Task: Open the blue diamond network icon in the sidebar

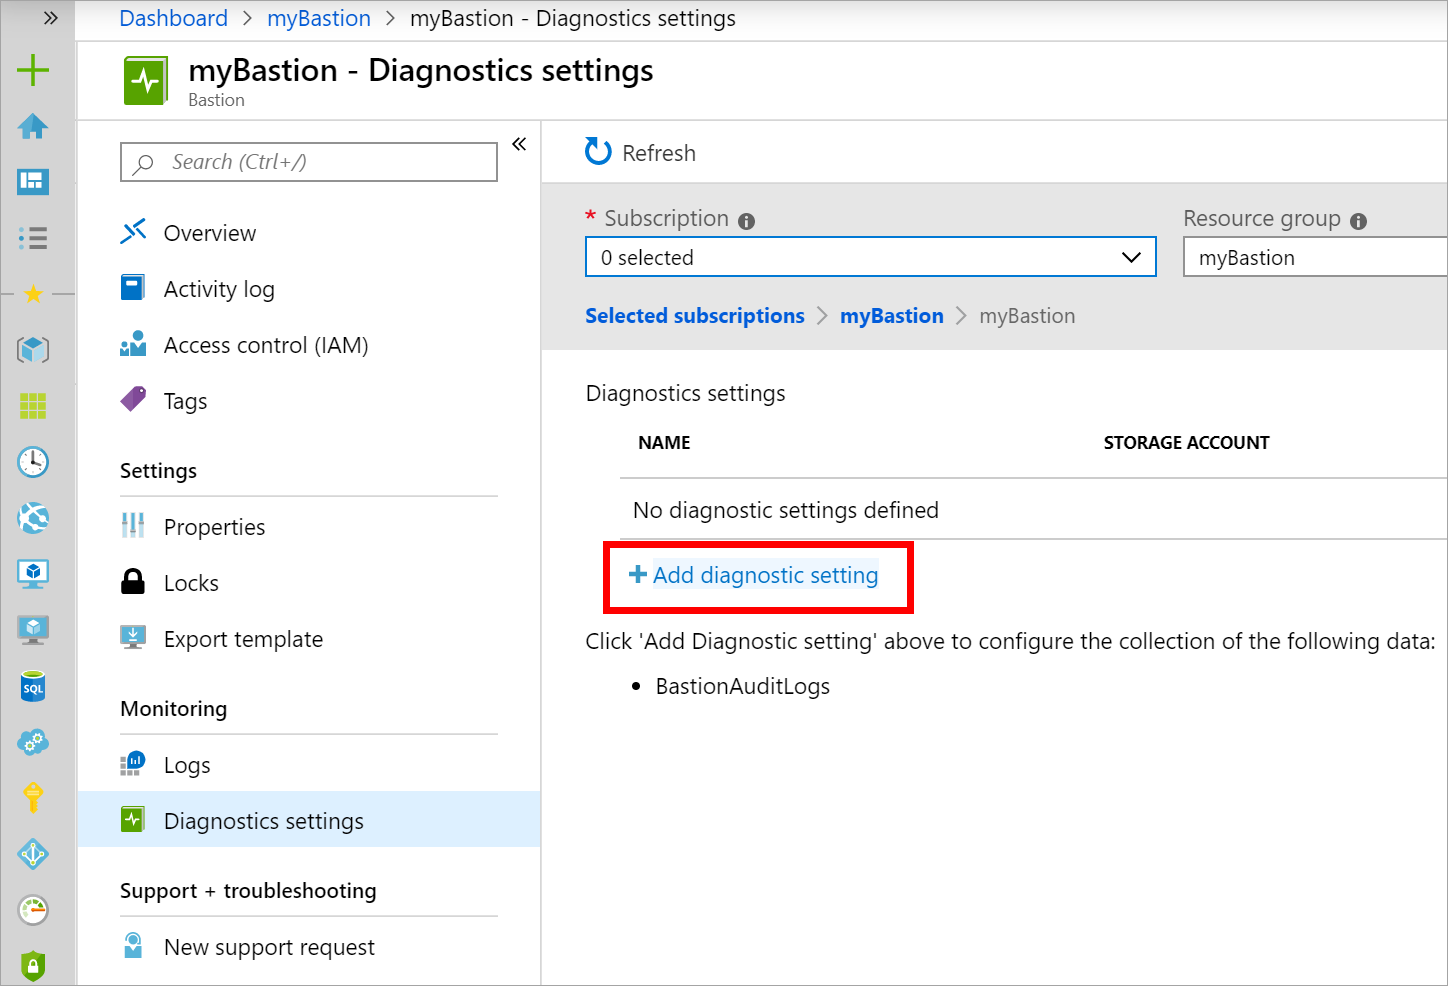Action: click(33, 854)
